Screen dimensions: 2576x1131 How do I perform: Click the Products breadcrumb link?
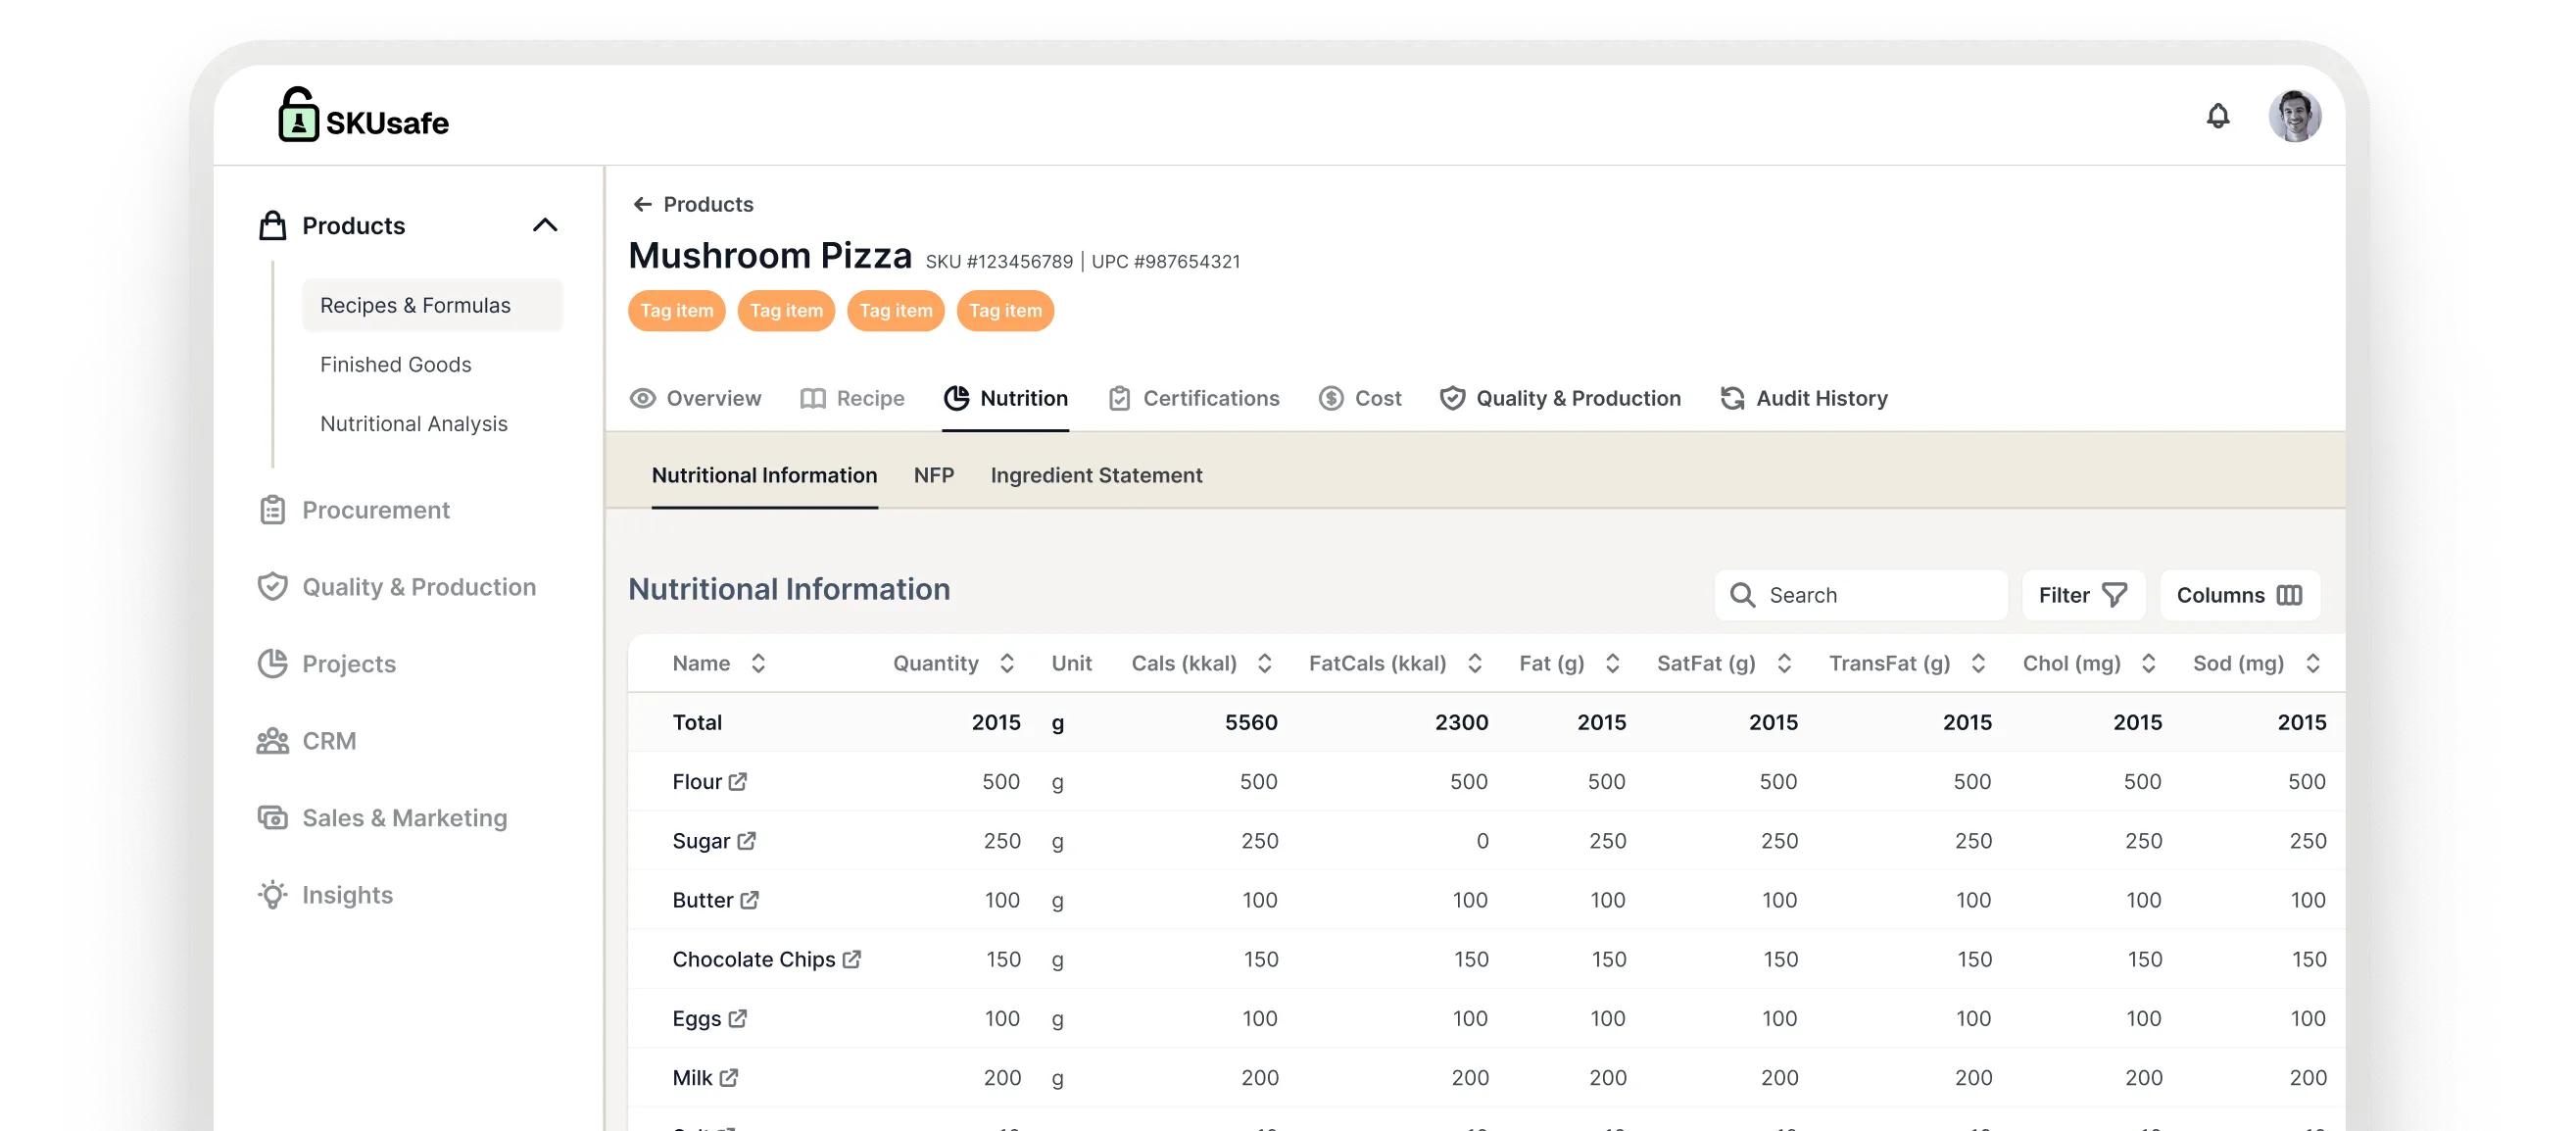[708, 204]
